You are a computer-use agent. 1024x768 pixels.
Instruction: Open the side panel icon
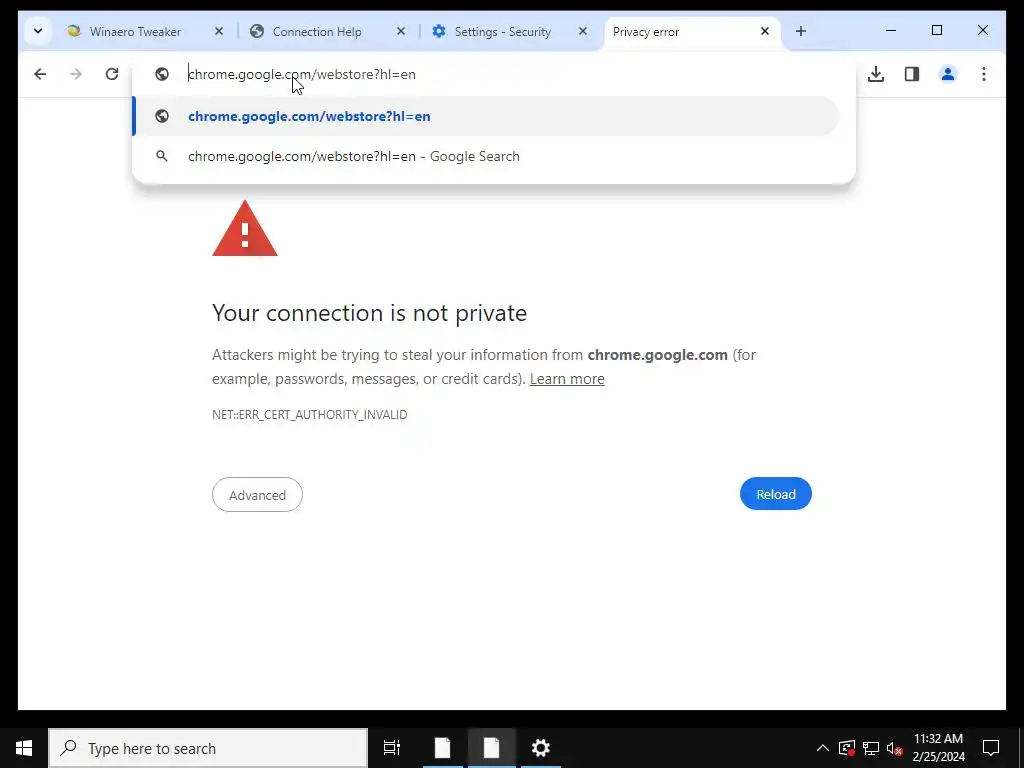[912, 74]
